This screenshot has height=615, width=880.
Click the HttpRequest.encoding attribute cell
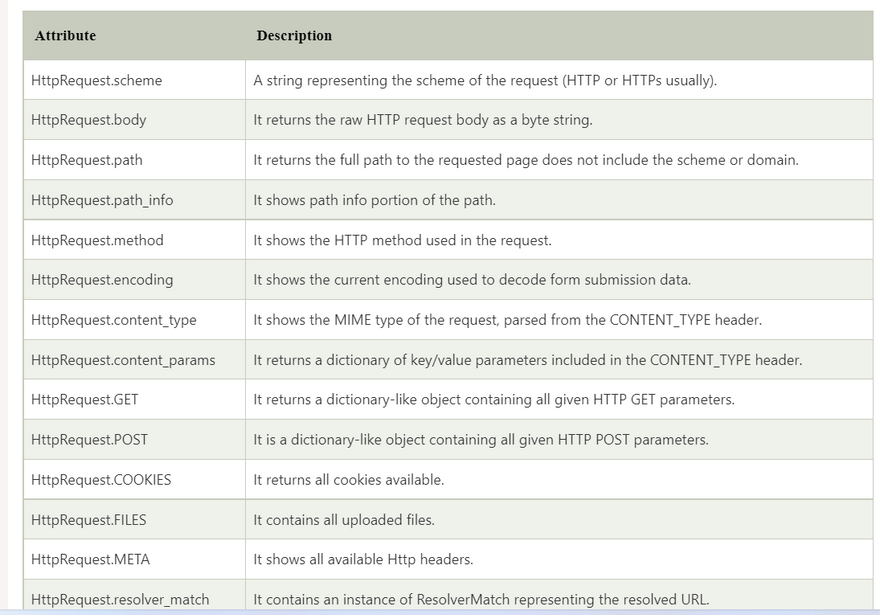(102, 280)
